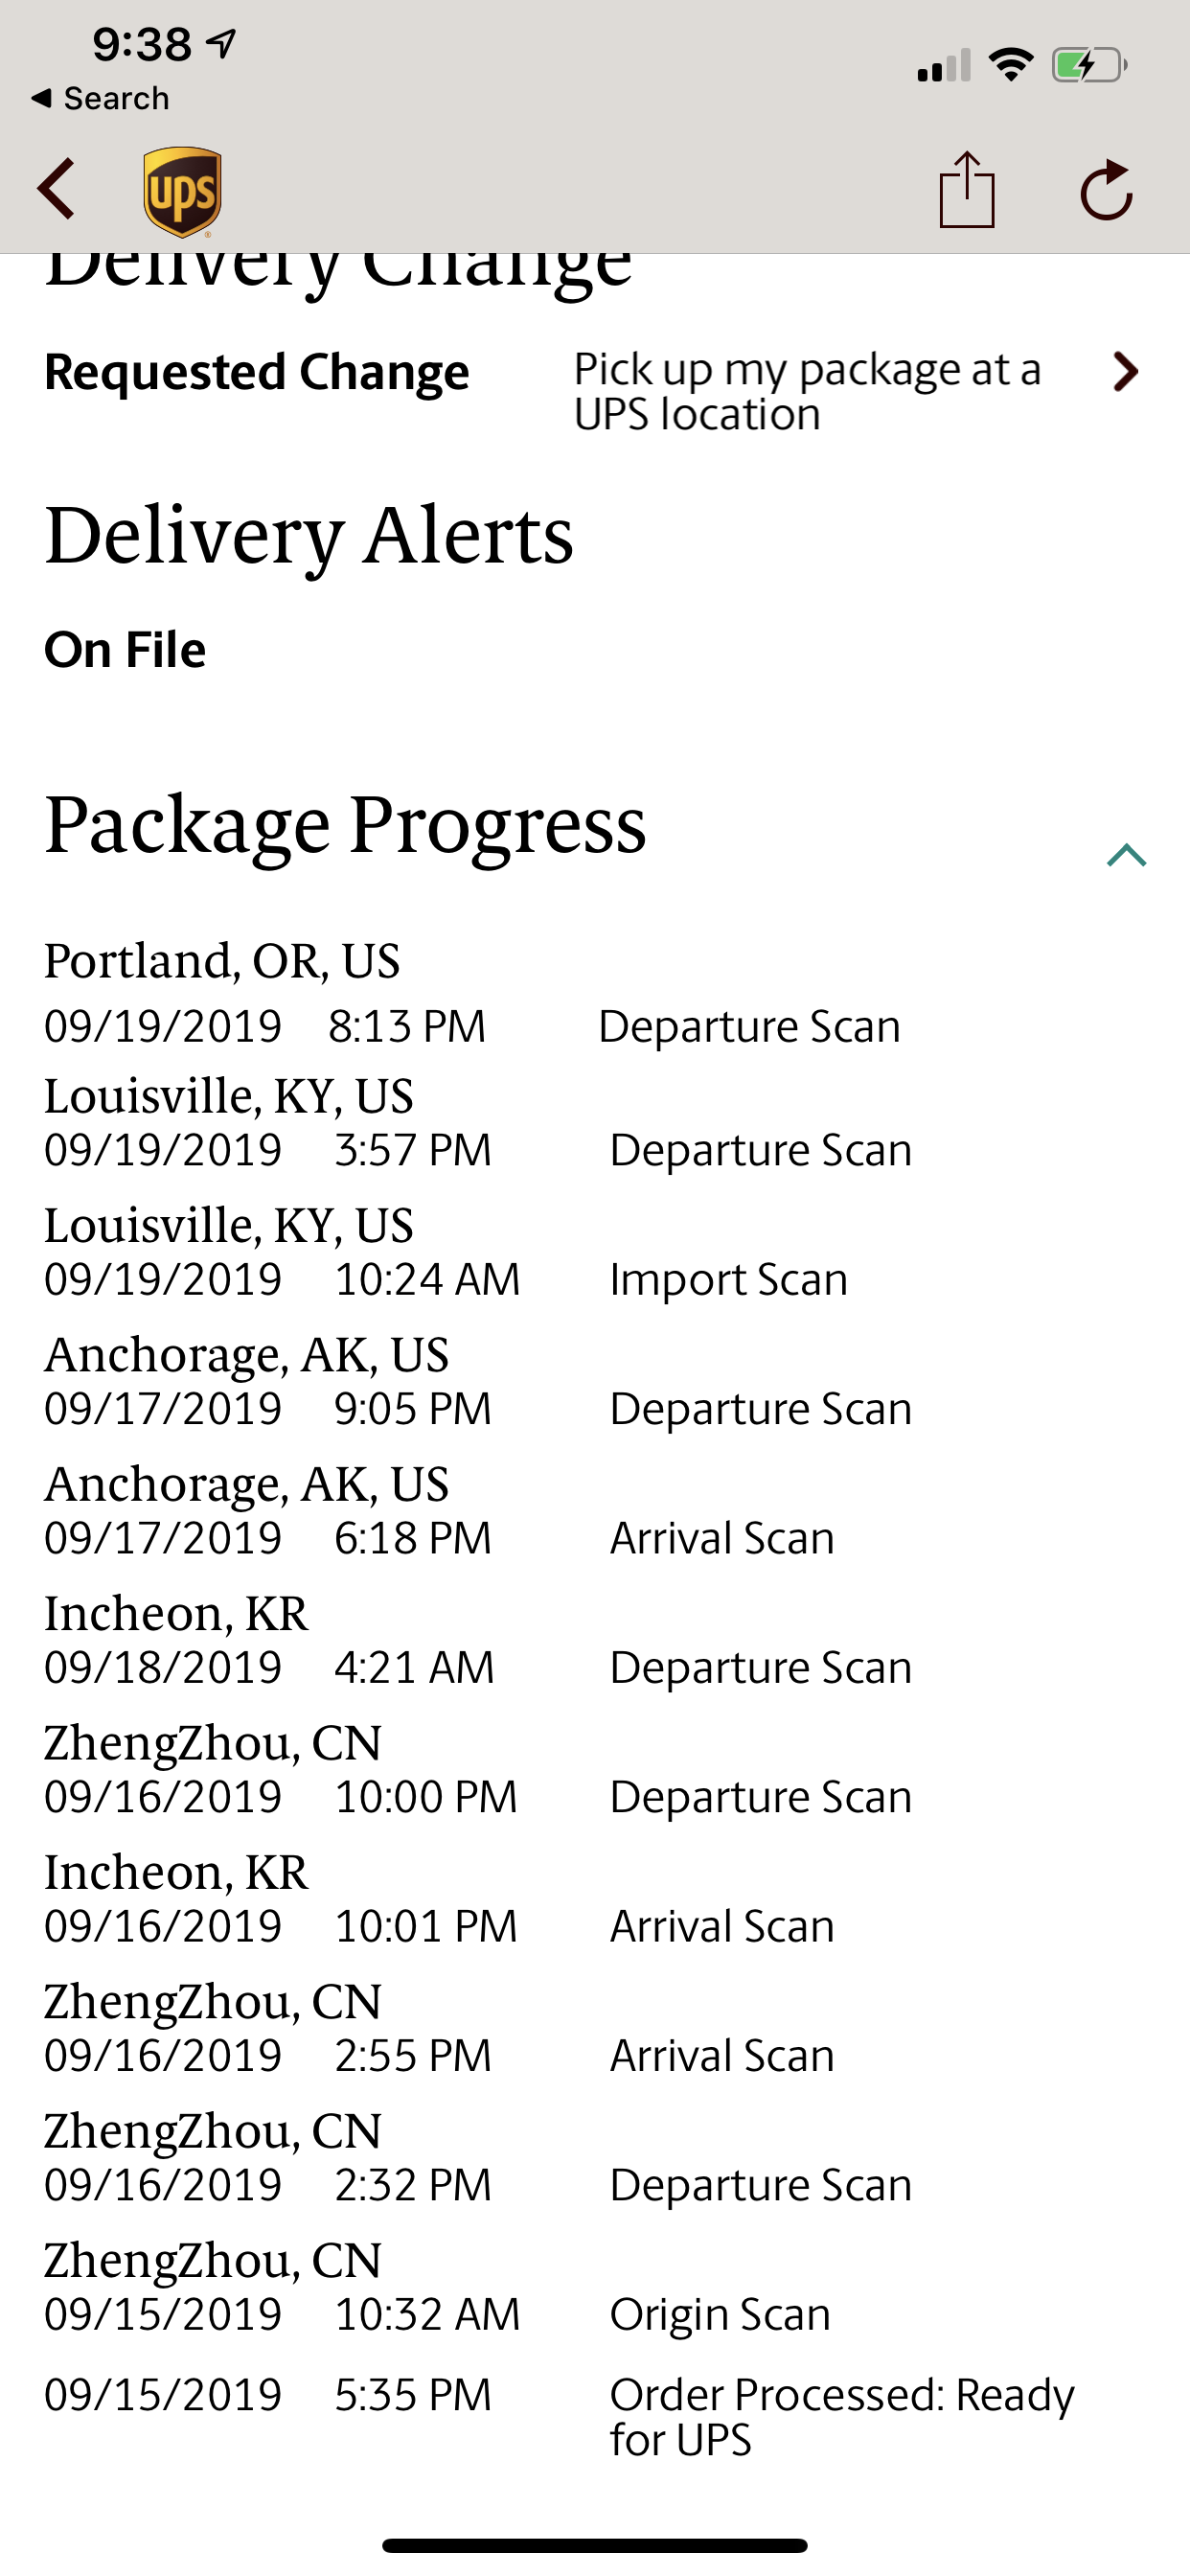Tap the home indicator bar

pyautogui.click(x=594, y=2545)
